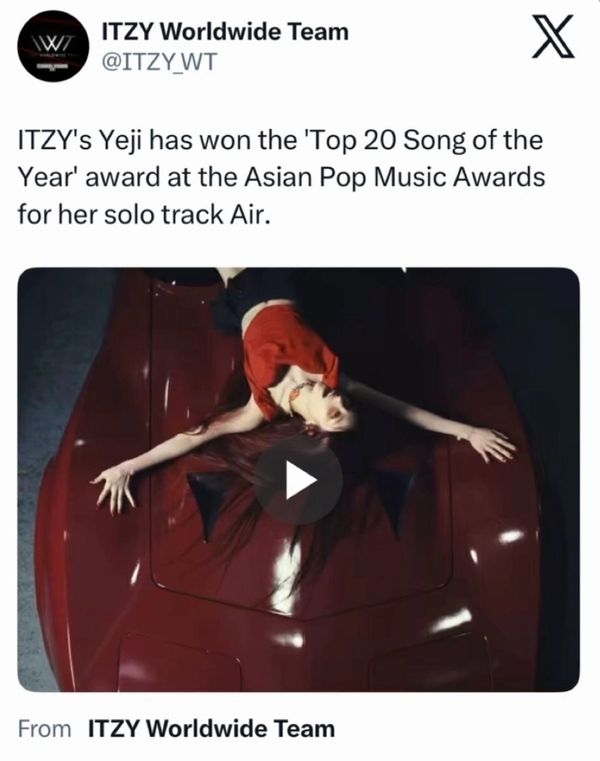
Task: Click the left black hood vent in video
Action: pos(210,502)
